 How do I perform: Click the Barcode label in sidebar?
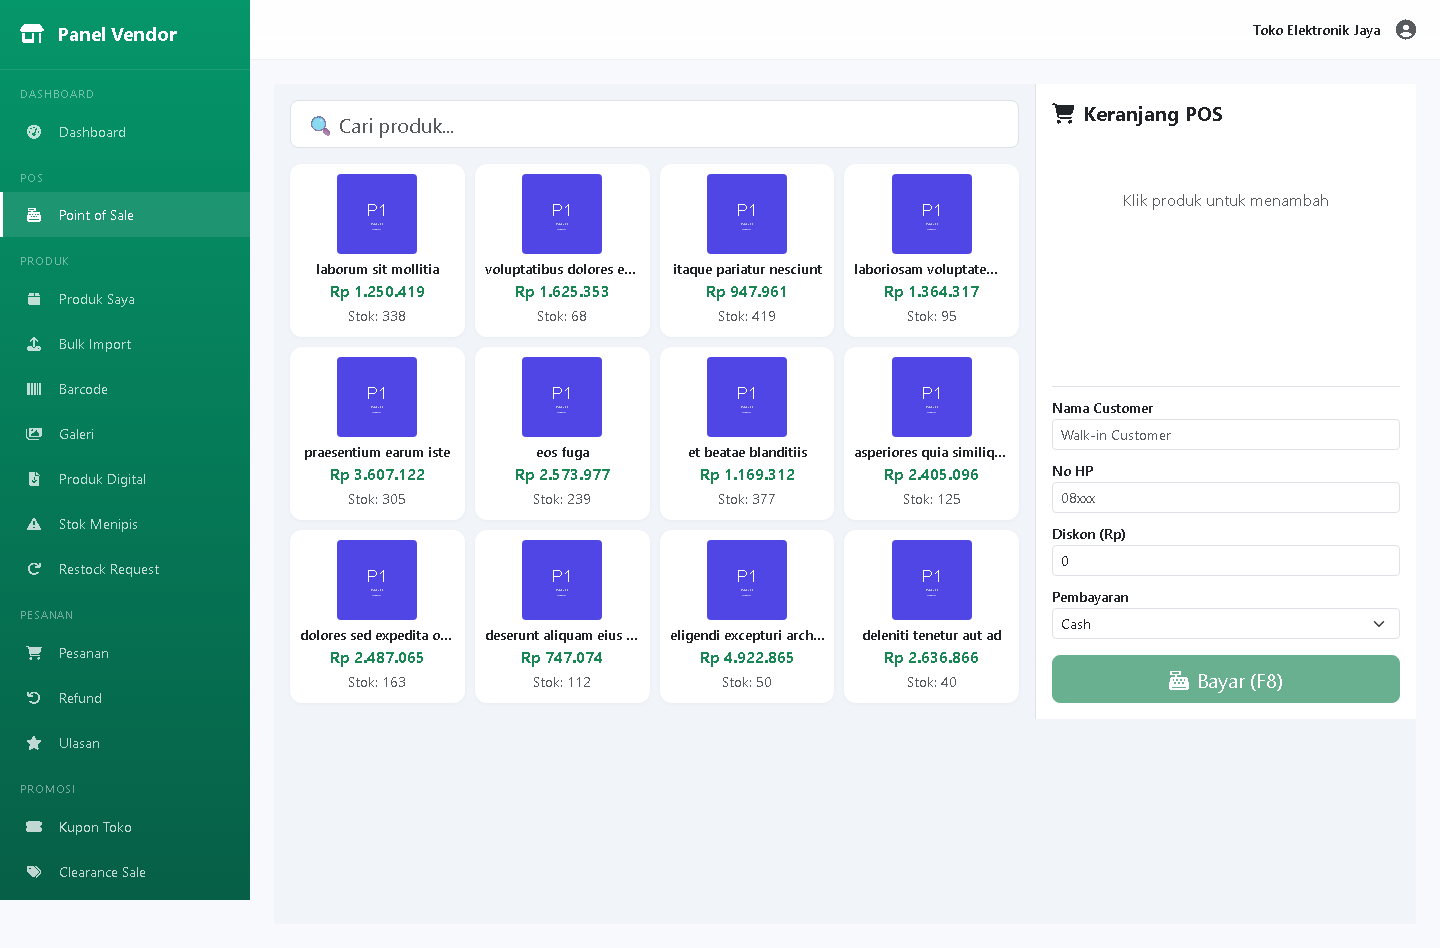point(83,389)
